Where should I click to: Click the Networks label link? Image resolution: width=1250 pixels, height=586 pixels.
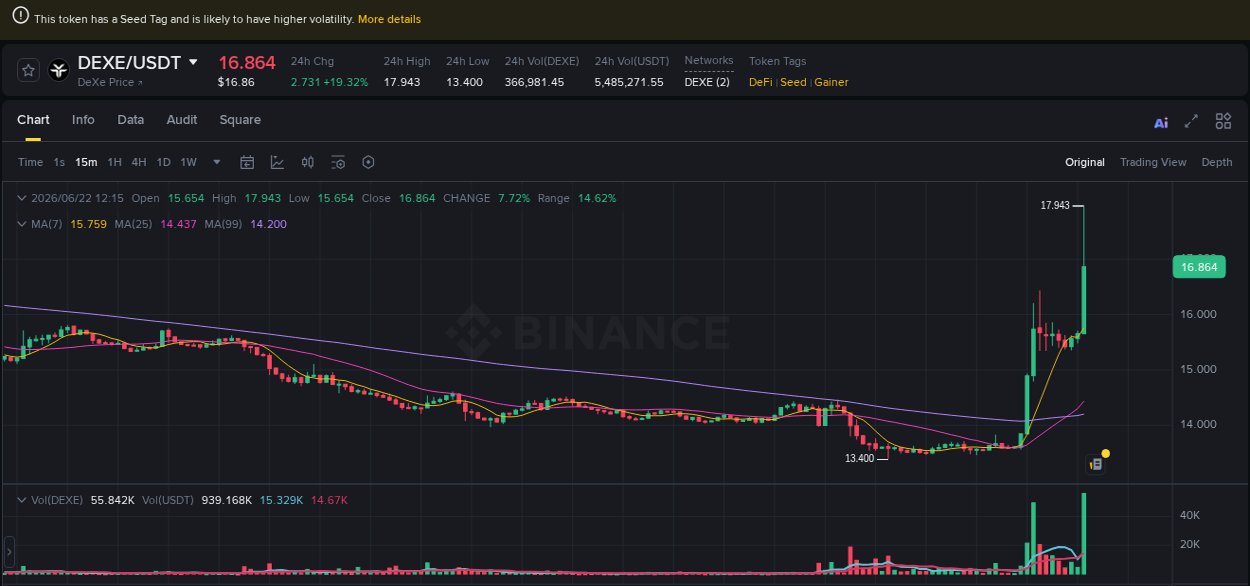click(709, 61)
